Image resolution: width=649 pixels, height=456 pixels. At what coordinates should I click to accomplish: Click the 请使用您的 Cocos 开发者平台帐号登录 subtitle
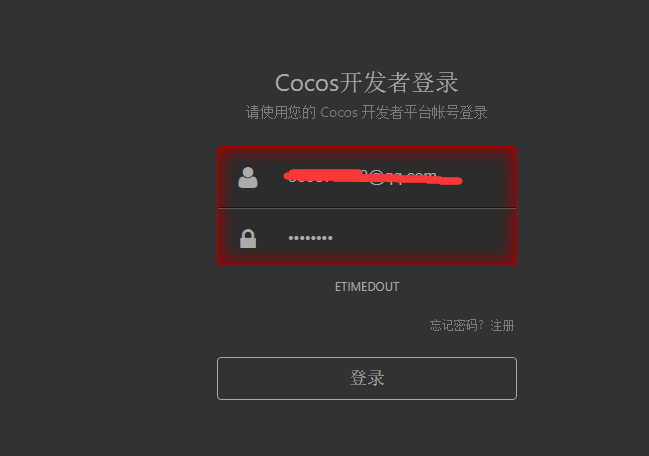[x=367, y=112]
